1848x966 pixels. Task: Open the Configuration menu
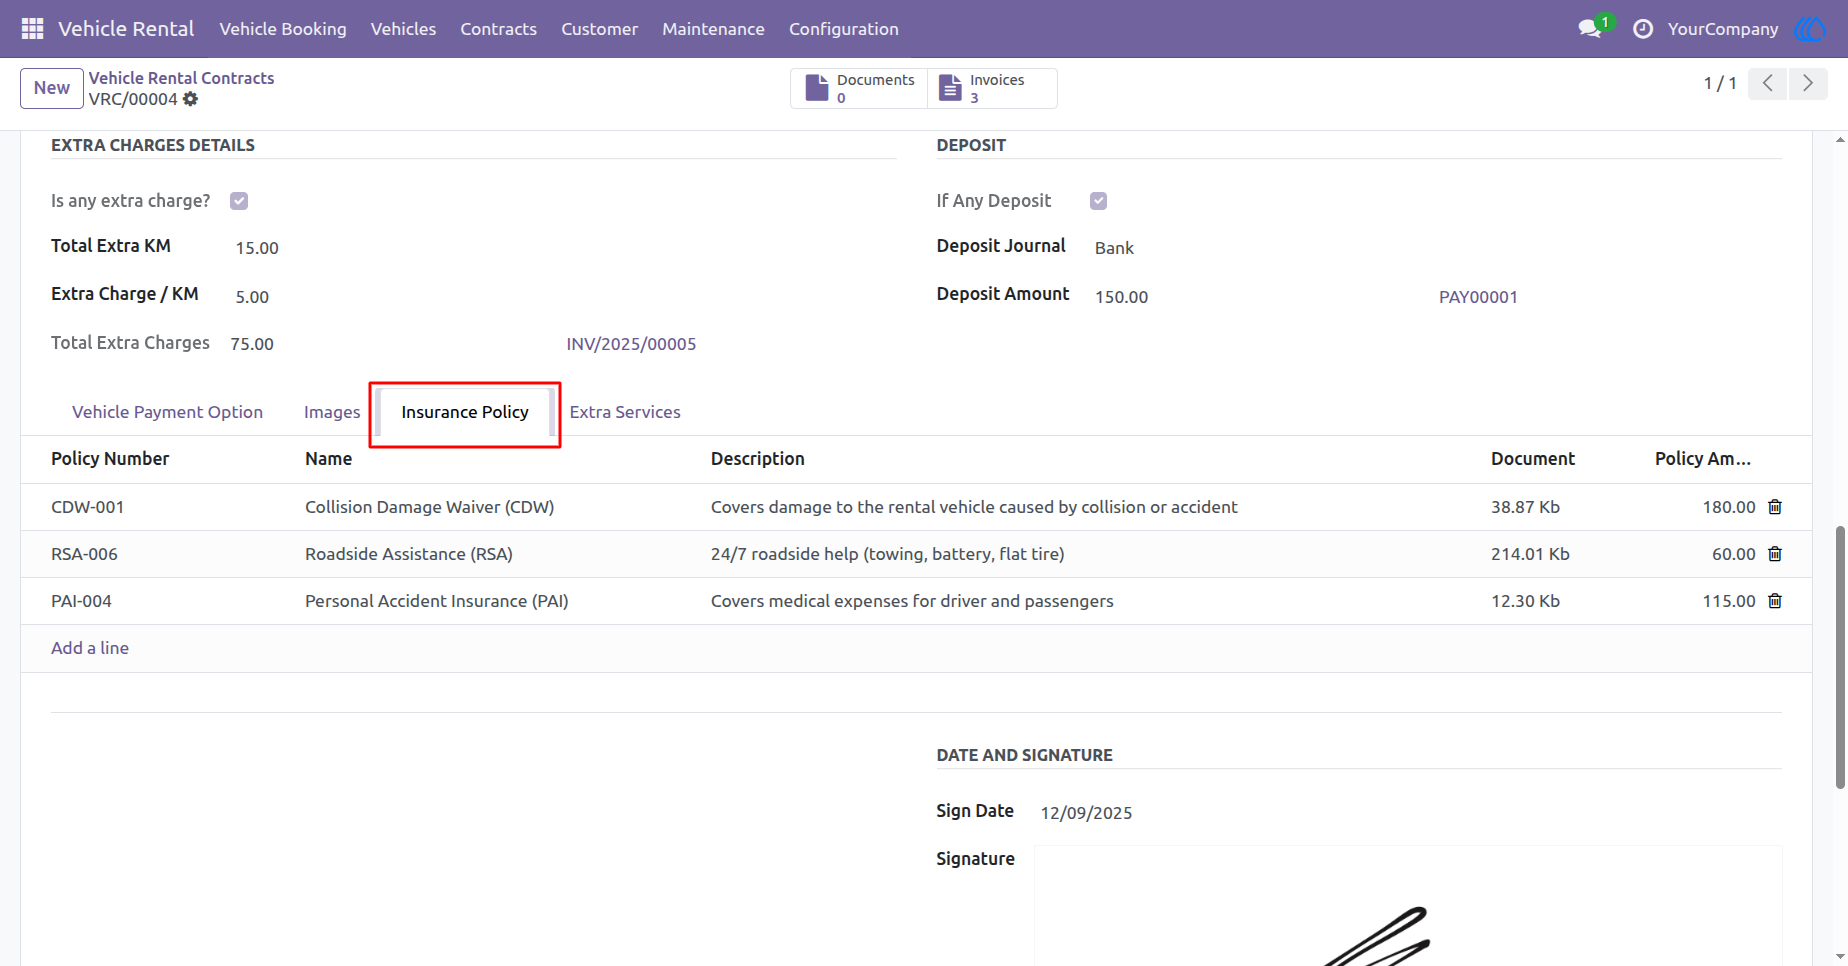pyautogui.click(x=844, y=29)
